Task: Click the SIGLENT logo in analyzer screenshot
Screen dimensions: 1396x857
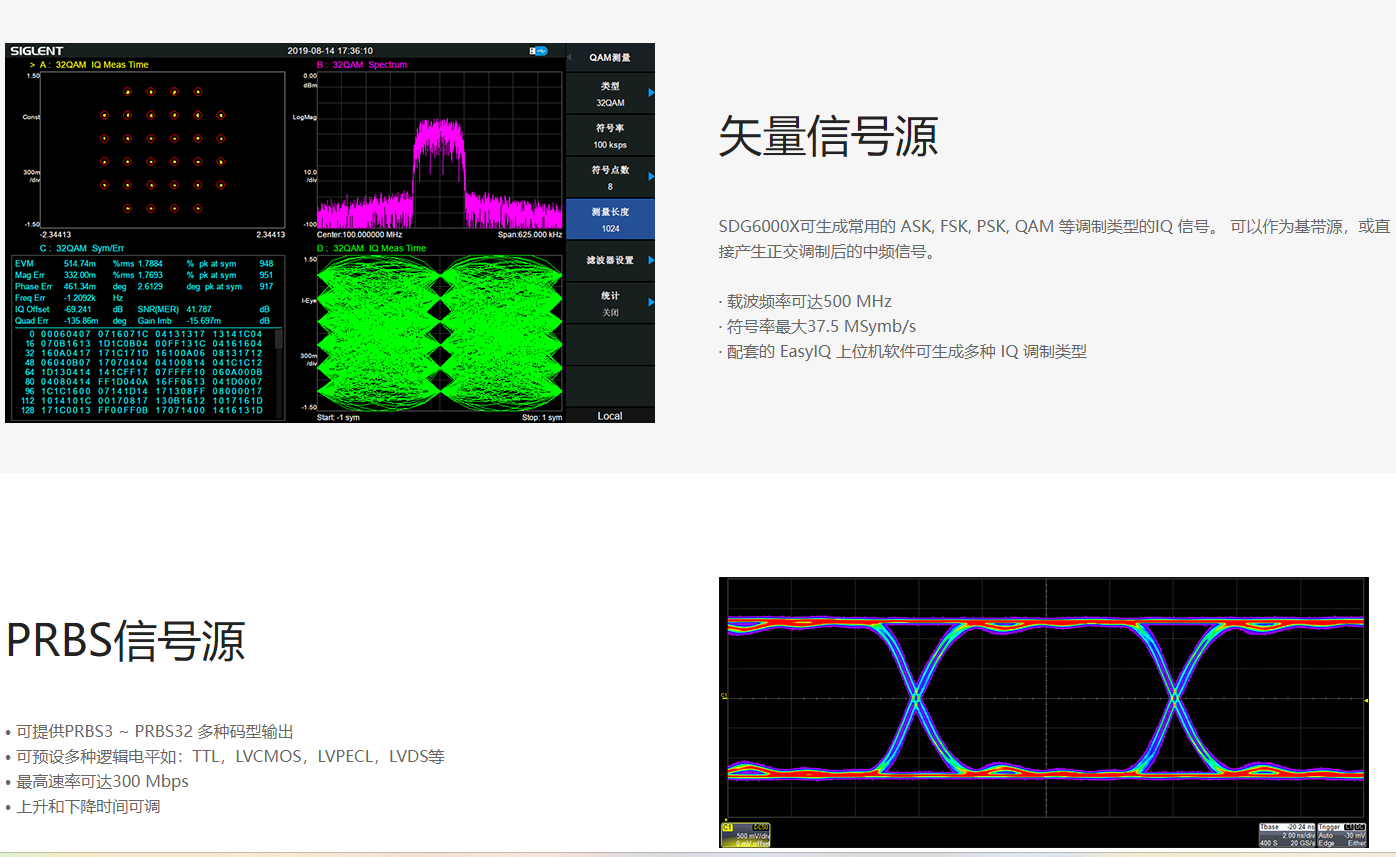Action: coord(36,50)
